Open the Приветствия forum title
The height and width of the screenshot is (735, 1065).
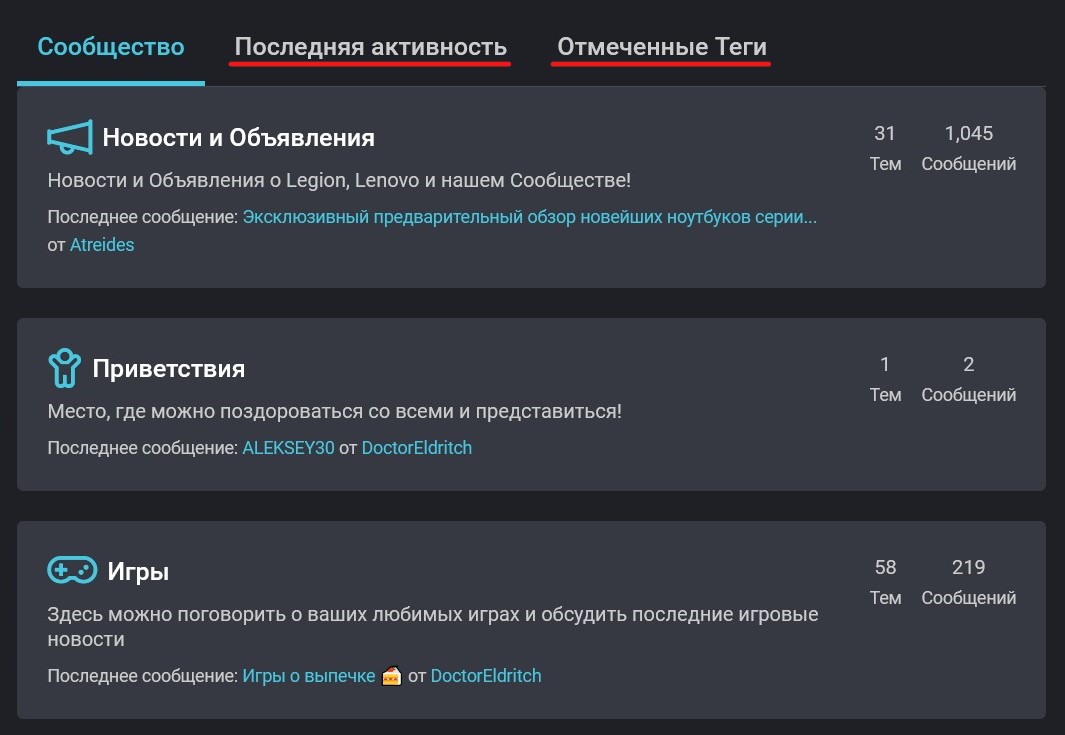pyautogui.click(x=168, y=367)
